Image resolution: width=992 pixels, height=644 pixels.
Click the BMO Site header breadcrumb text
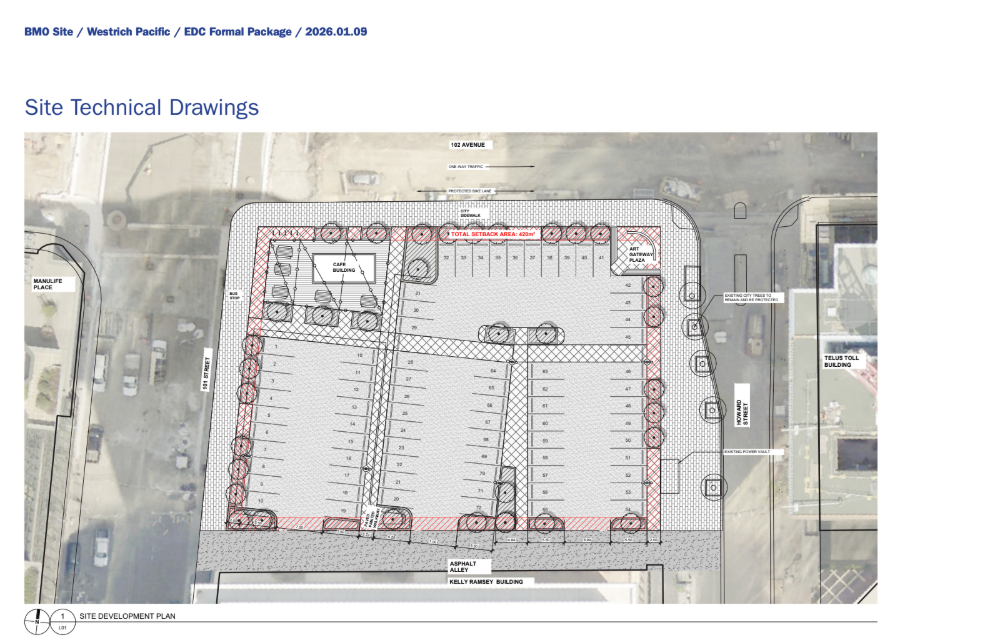pos(195,32)
